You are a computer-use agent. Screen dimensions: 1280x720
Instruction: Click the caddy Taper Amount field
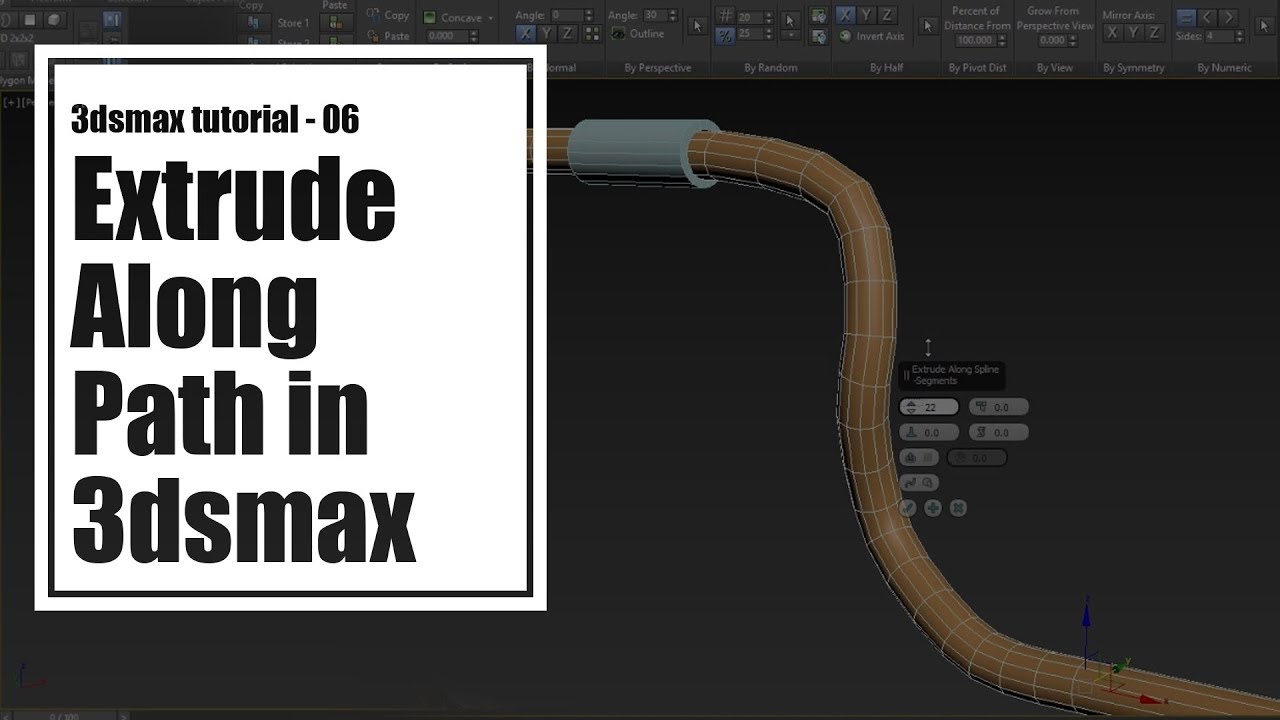point(999,407)
